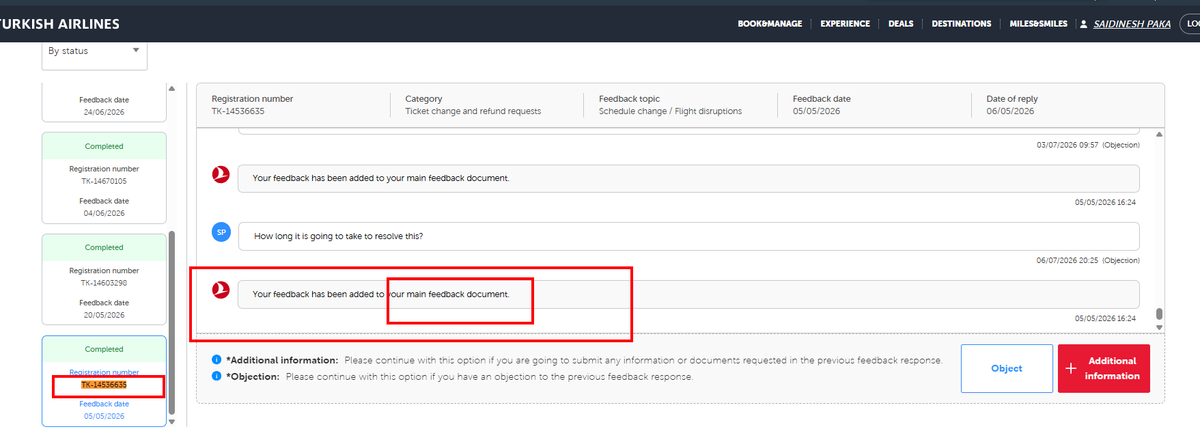
Task: Click timestamp 03/07/2026 09:57 (Objection)
Action: tap(1088, 145)
